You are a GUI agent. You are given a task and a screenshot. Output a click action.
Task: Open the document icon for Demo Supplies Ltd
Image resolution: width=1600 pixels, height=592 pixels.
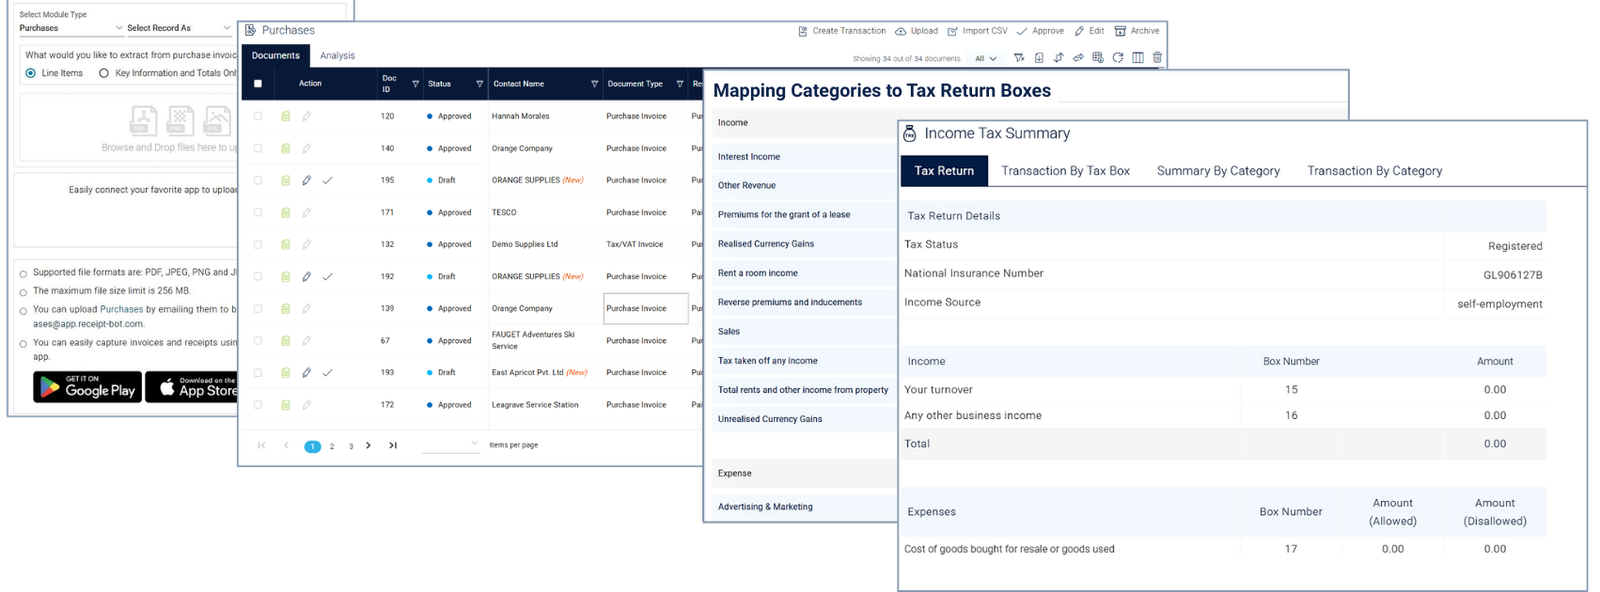285,244
